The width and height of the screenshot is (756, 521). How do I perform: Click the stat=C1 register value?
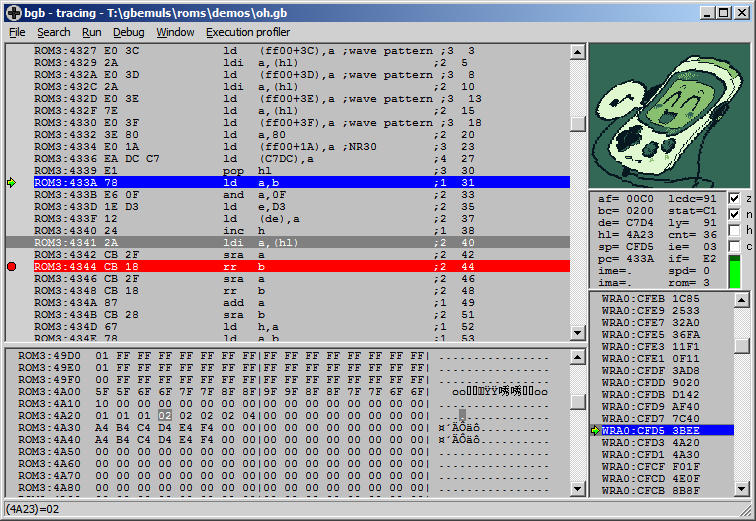[692, 211]
